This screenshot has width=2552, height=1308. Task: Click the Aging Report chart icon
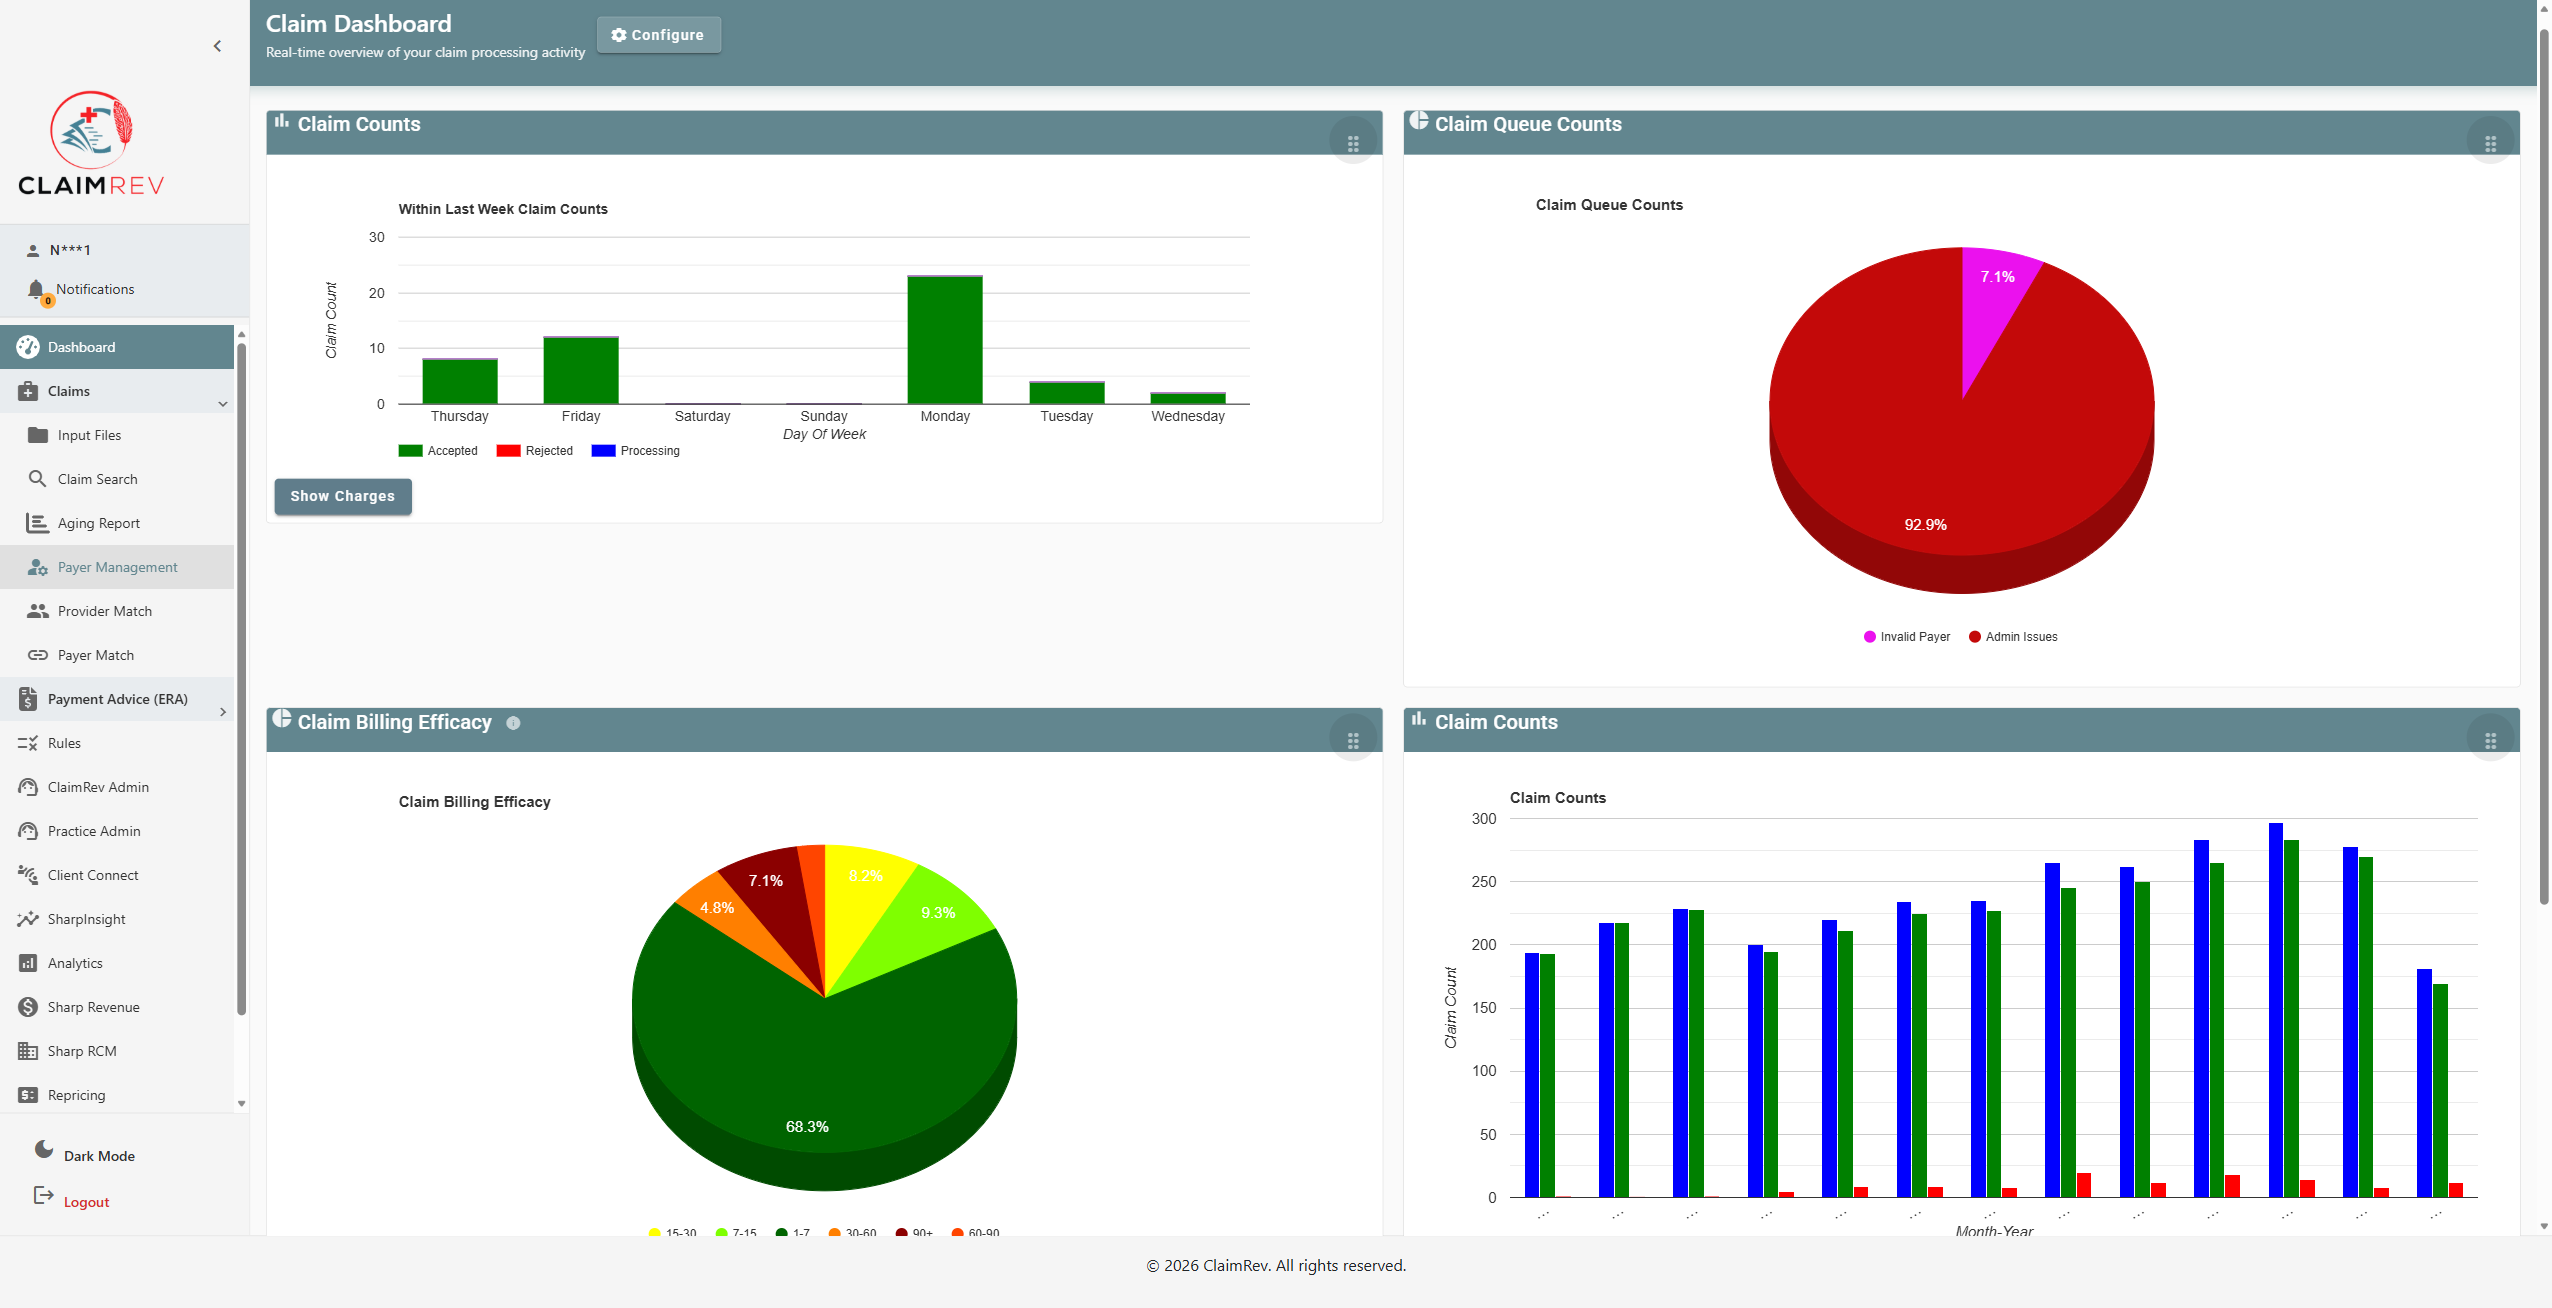[38, 523]
